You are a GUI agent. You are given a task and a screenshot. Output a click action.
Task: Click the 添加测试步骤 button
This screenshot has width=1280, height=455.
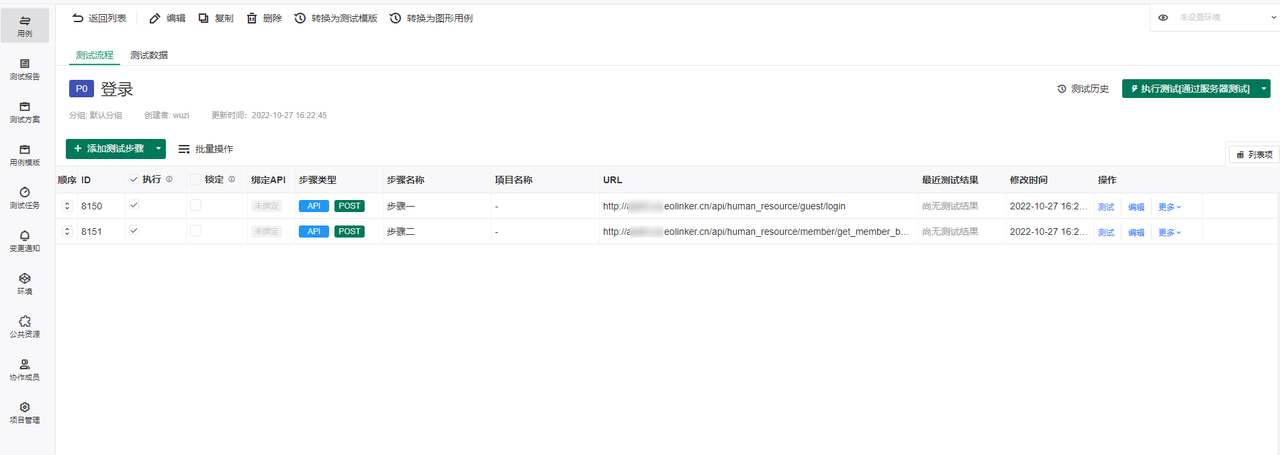coord(108,148)
